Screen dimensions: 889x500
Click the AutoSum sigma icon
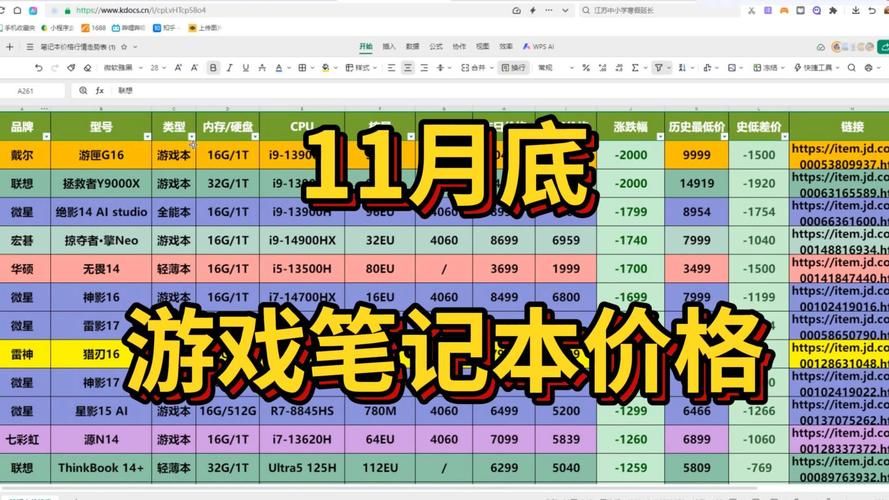click(635, 67)
